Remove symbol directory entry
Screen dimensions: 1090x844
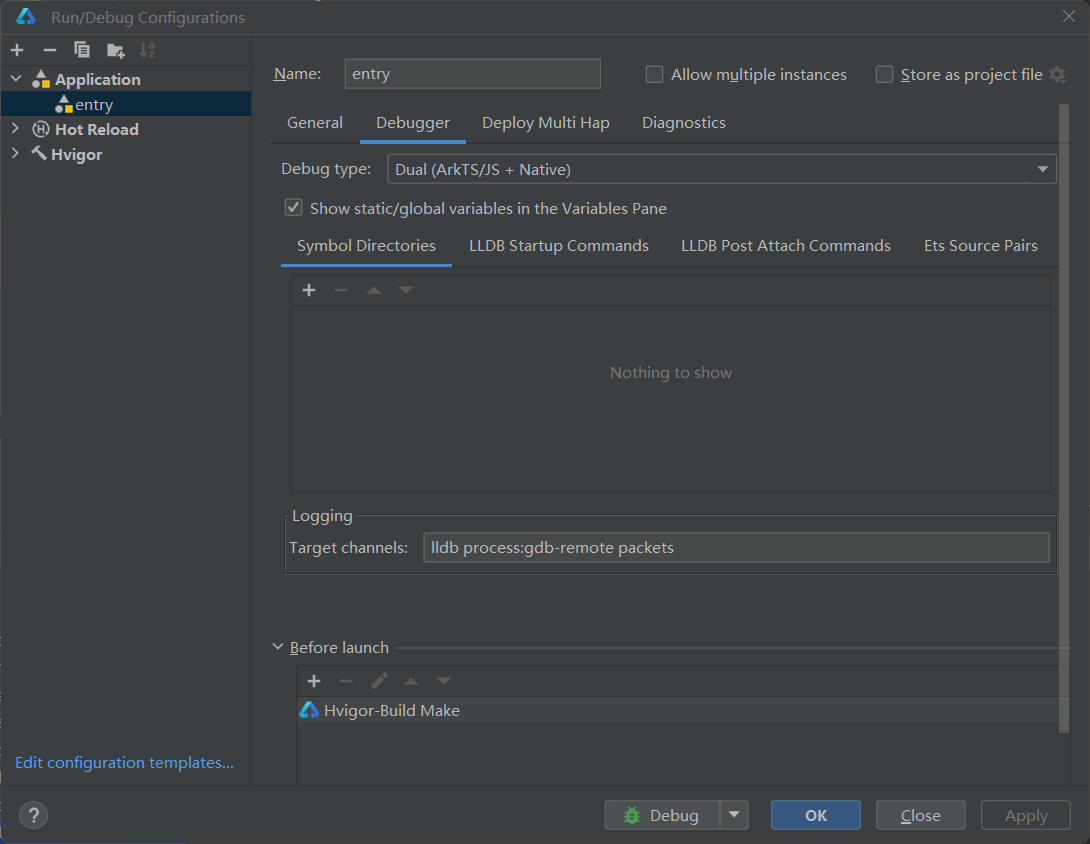pyautogui.click(x=341, y=290)
